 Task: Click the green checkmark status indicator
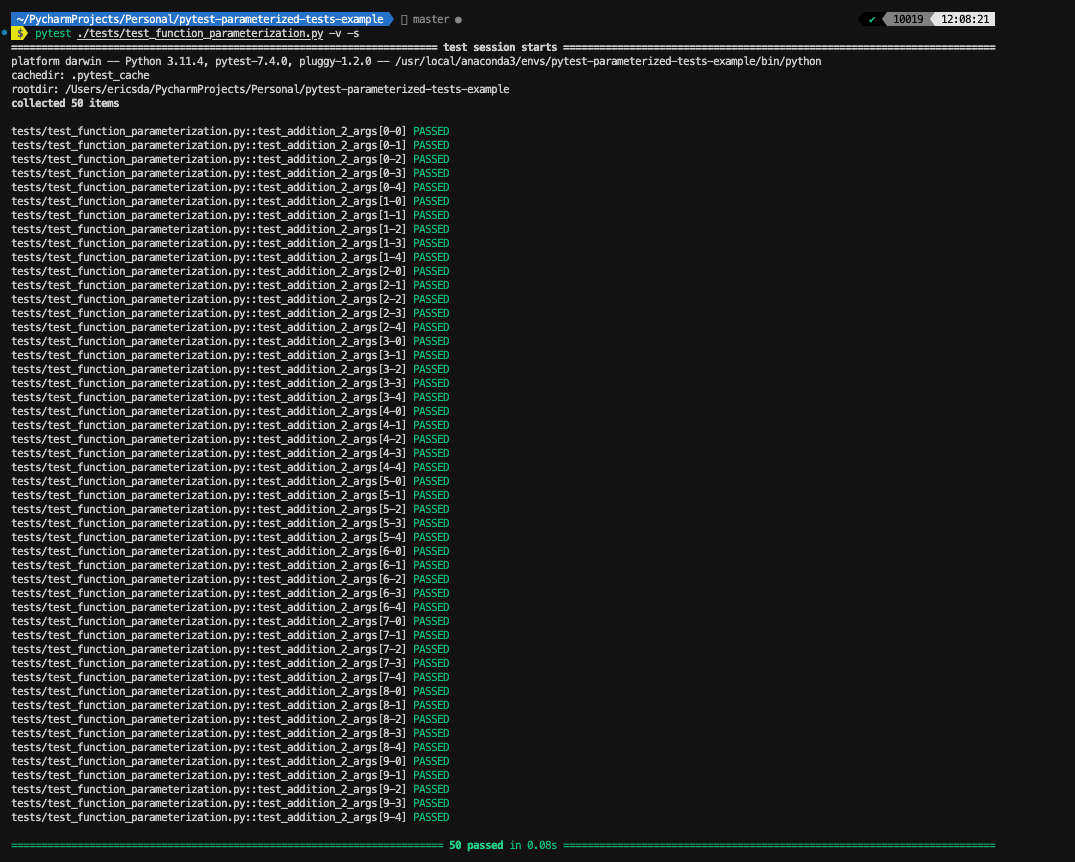[x=873, y=18]
